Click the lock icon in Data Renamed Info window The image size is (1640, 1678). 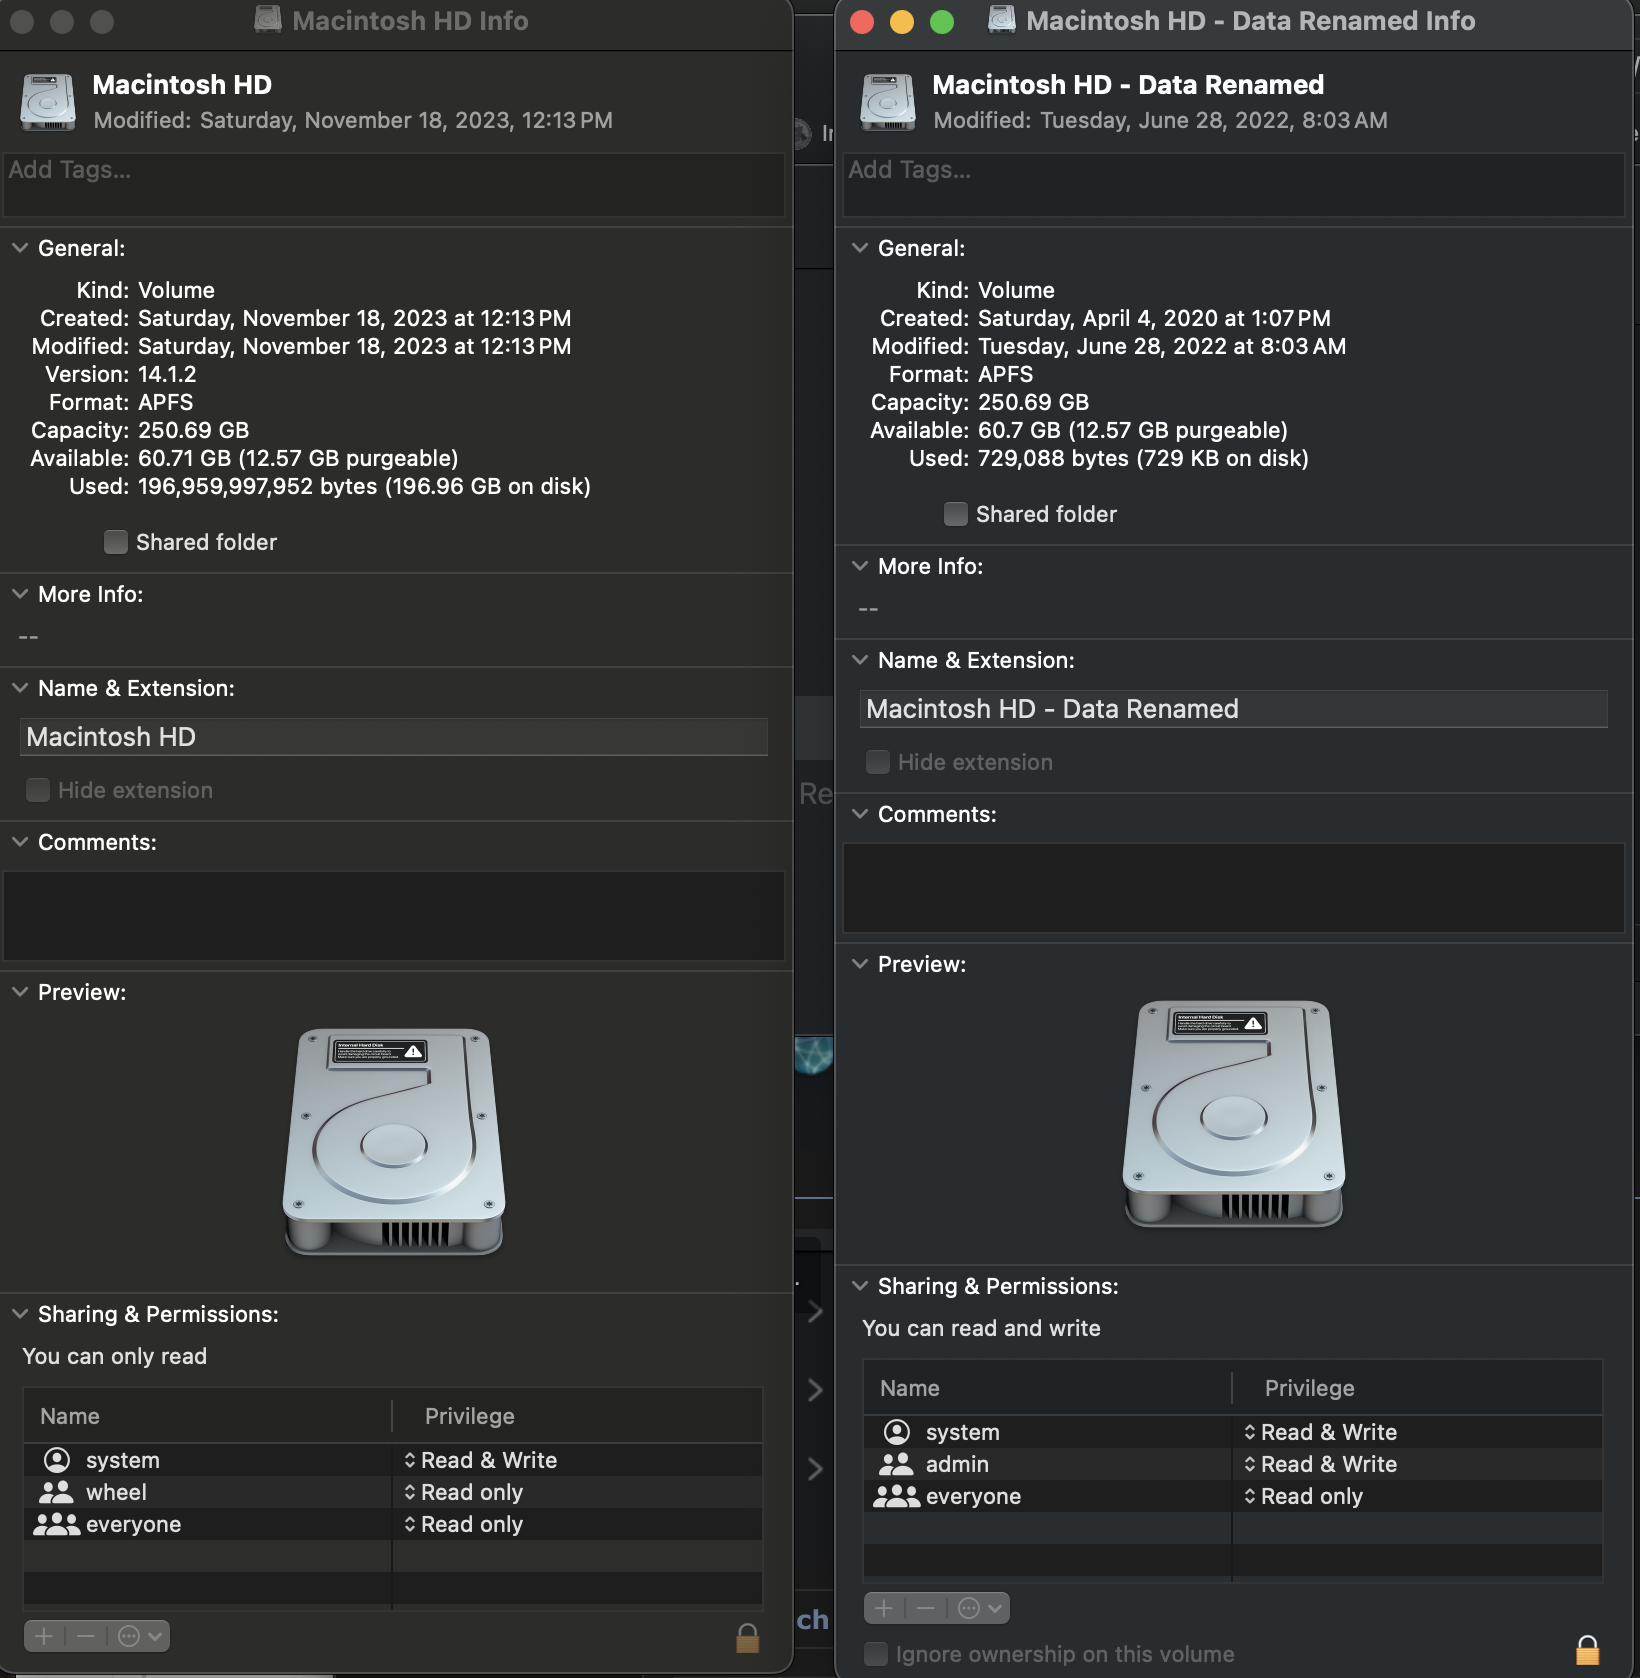(x=1588, y=1649)
